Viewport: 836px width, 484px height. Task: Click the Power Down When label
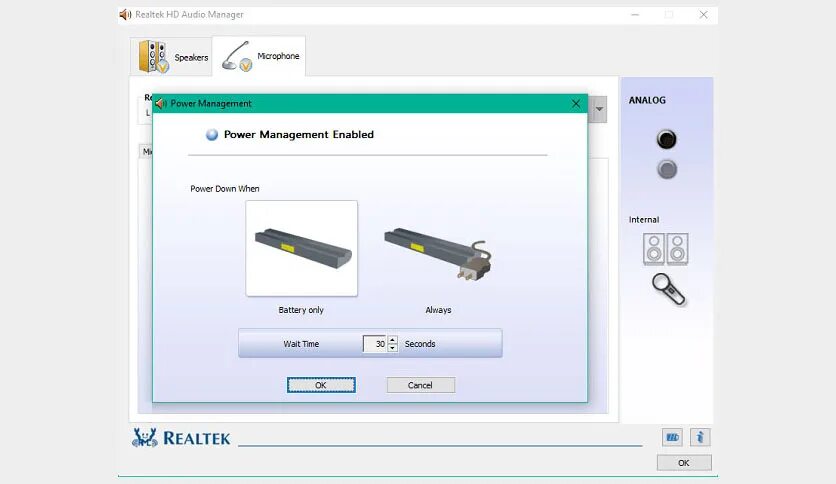click(225, 189)
